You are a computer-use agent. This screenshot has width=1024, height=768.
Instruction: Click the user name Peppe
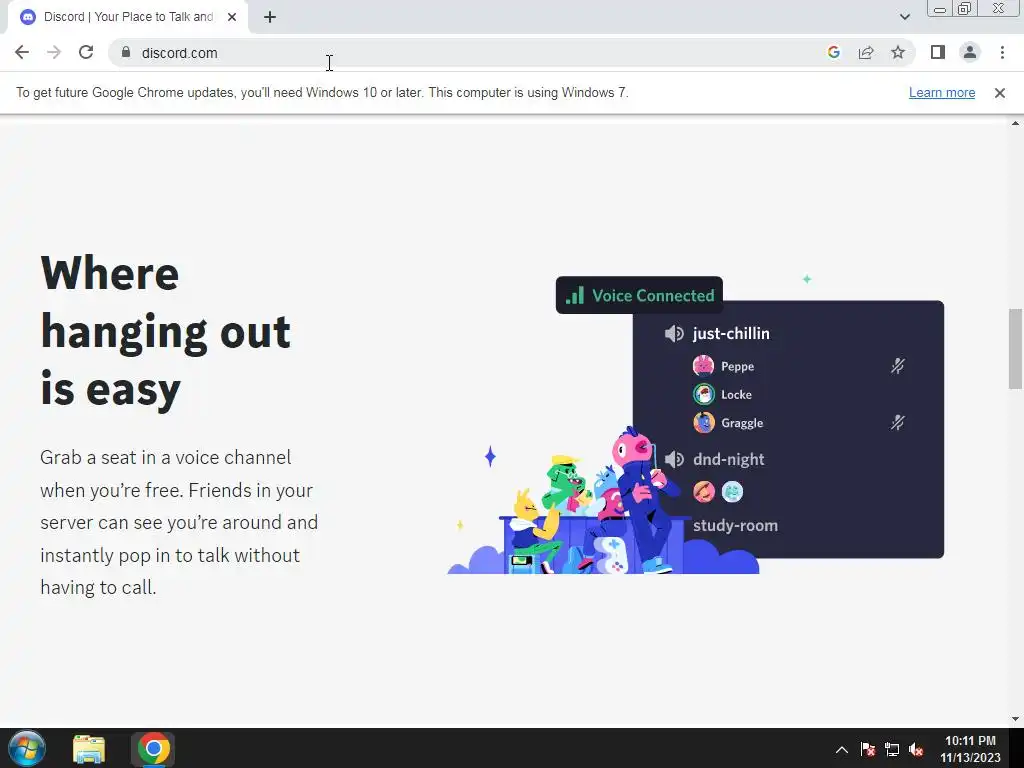pyautogui.click(x=737, y=366)
